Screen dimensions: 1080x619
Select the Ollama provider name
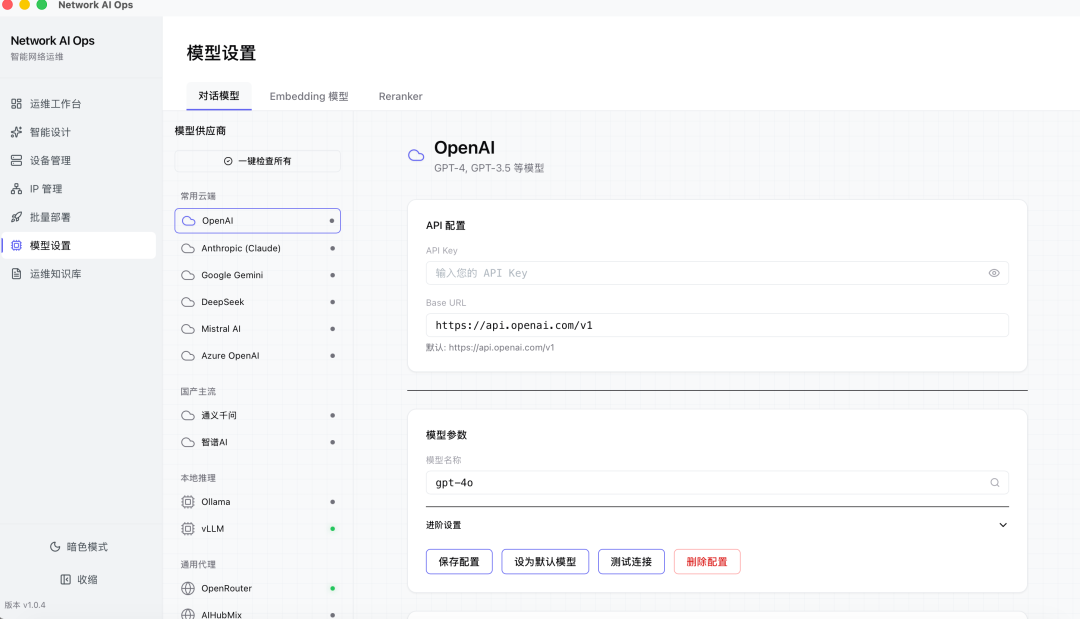point(216,502)
